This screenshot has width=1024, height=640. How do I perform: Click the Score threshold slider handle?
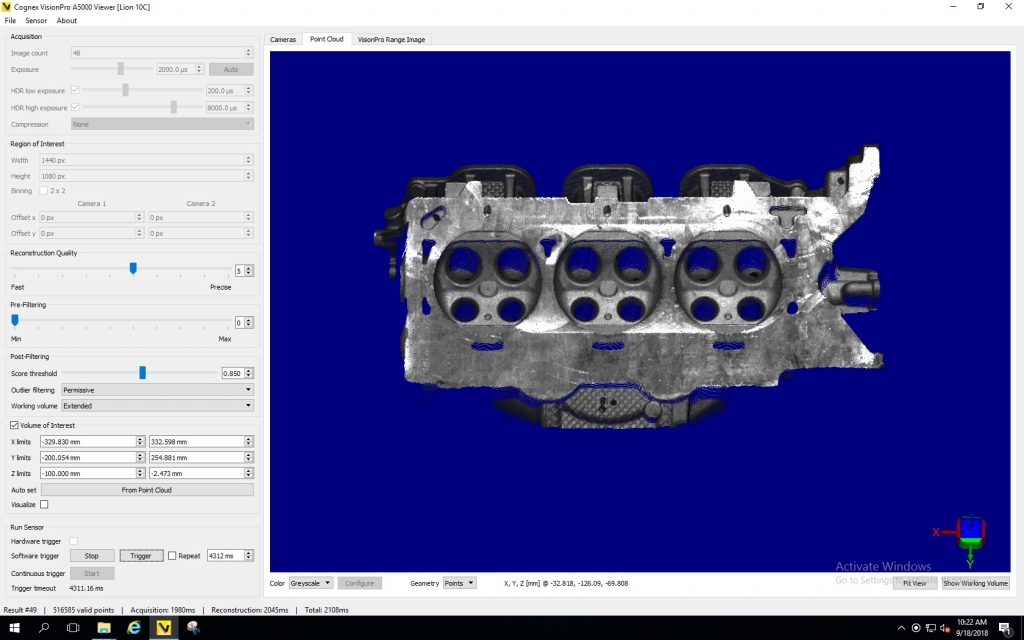click(x=142, y=372)
